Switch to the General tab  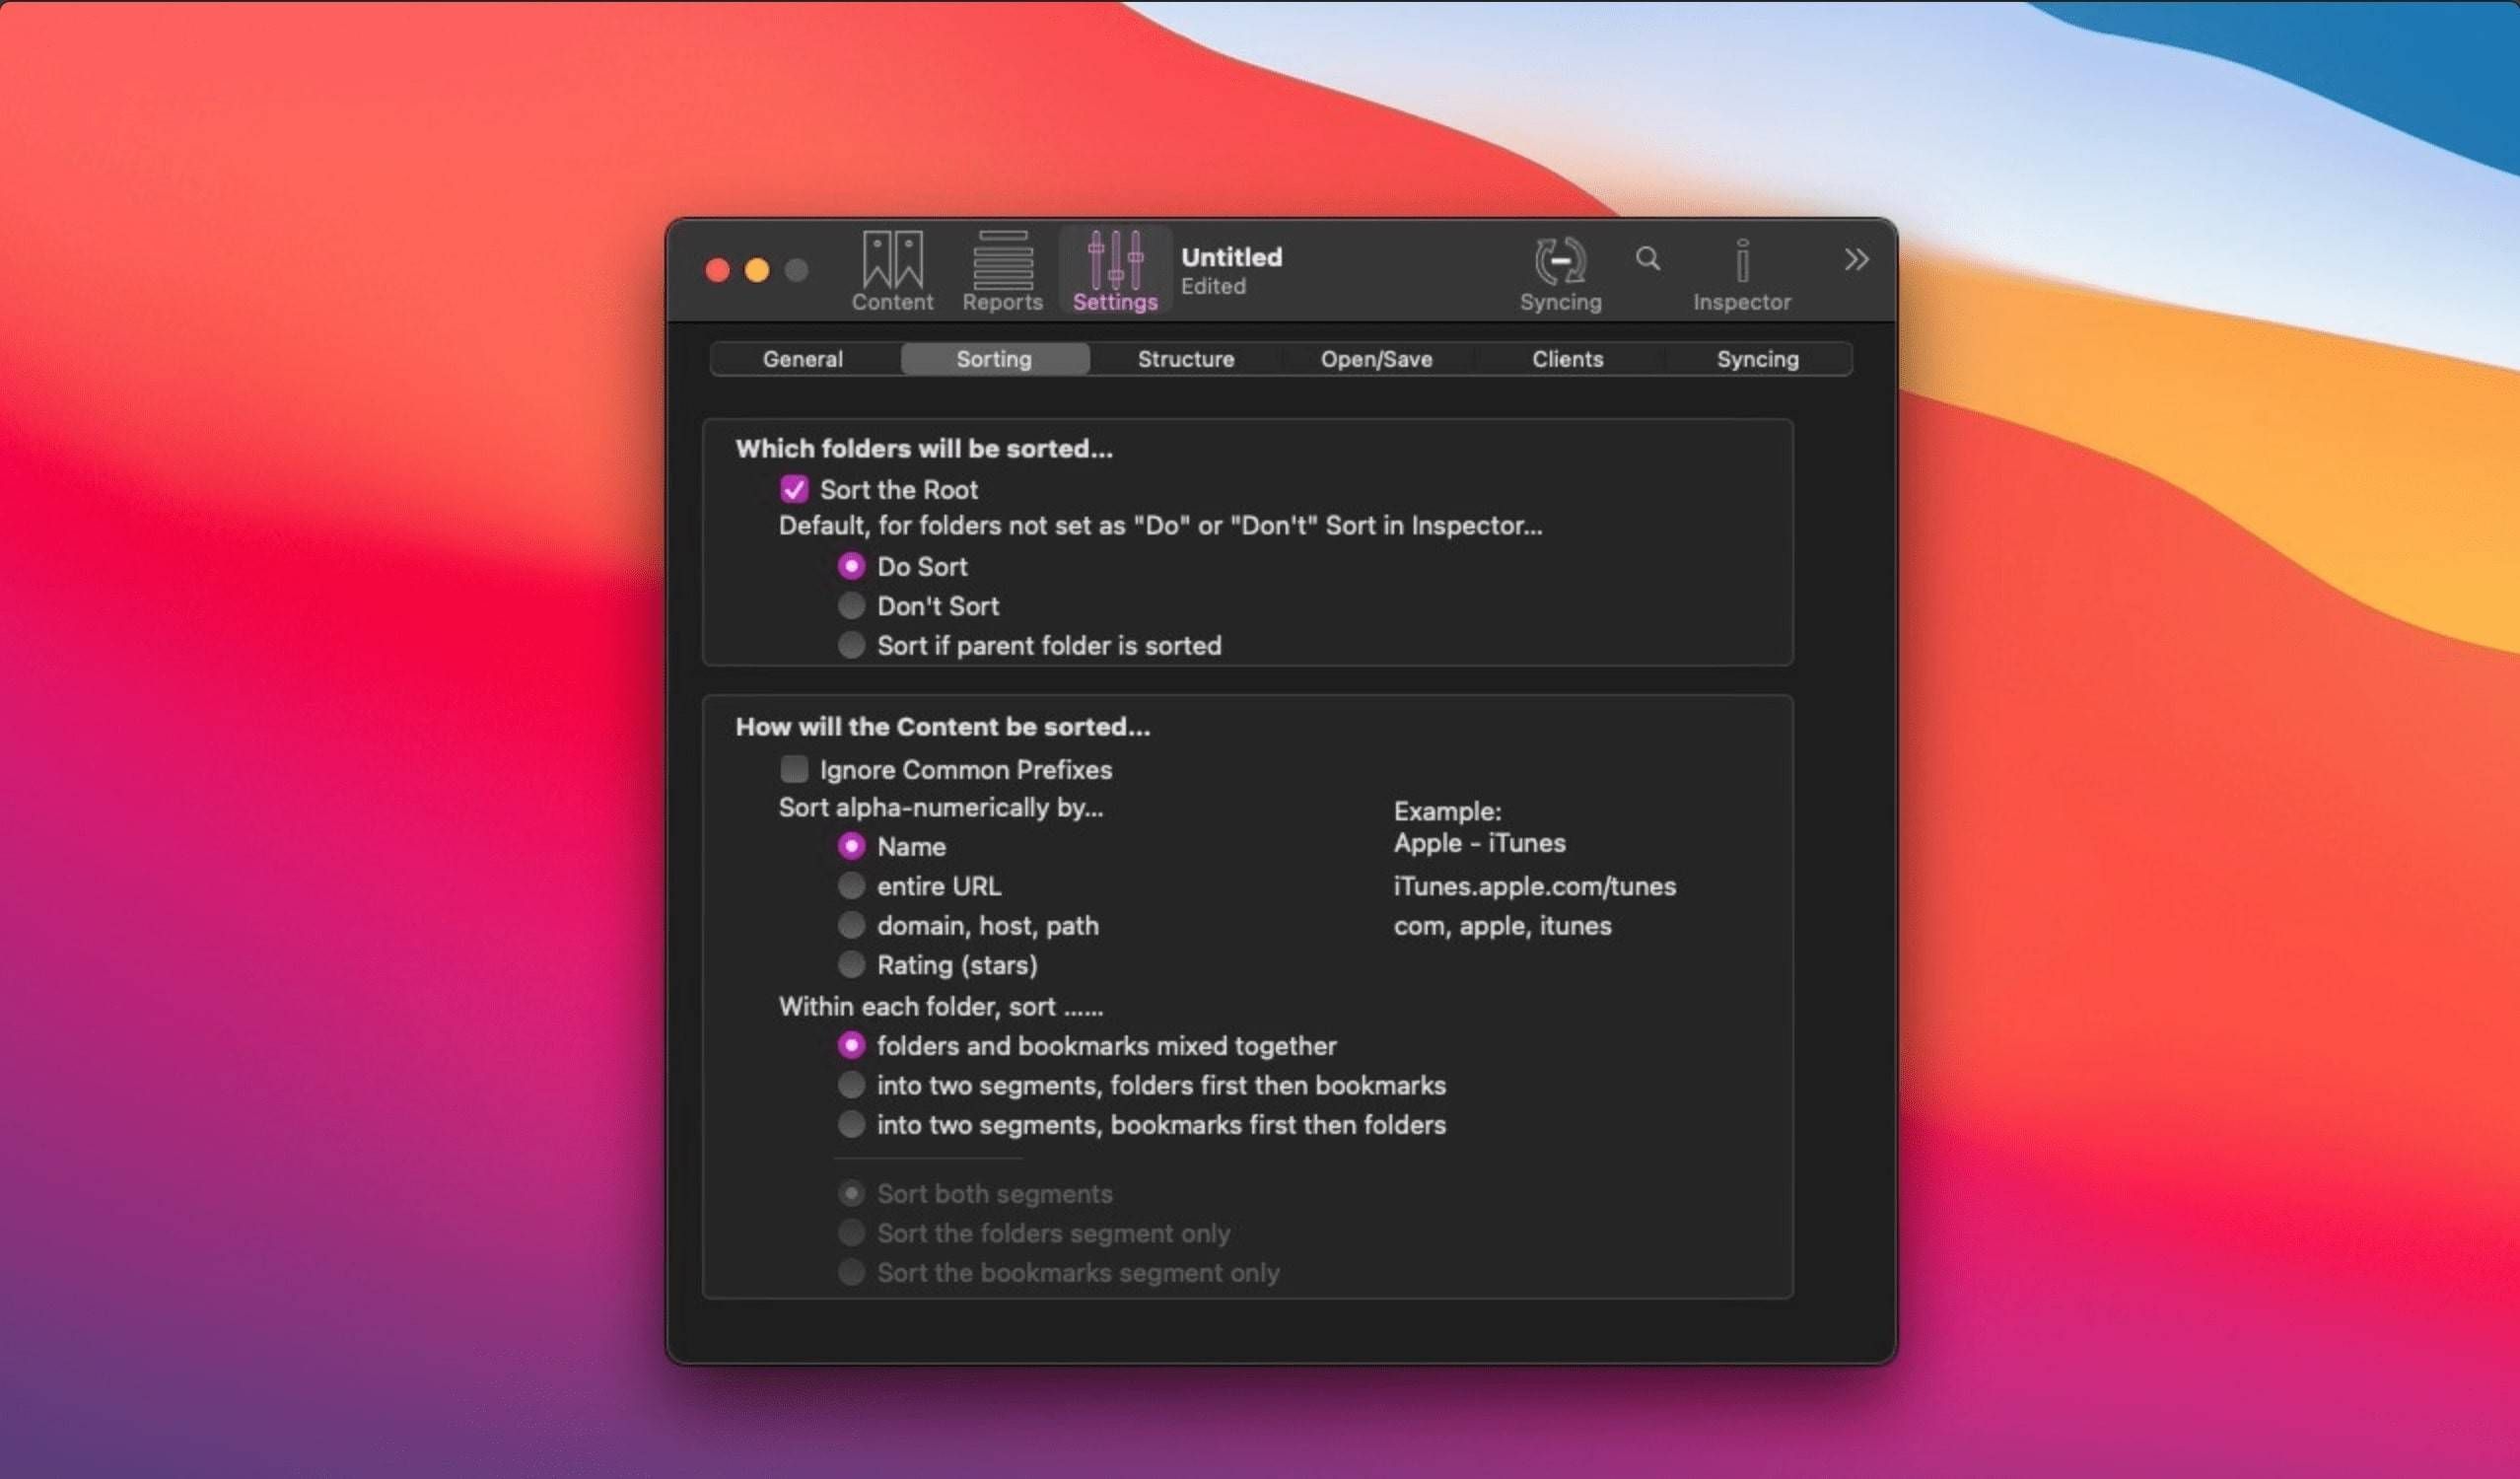(x=801, y=359)
